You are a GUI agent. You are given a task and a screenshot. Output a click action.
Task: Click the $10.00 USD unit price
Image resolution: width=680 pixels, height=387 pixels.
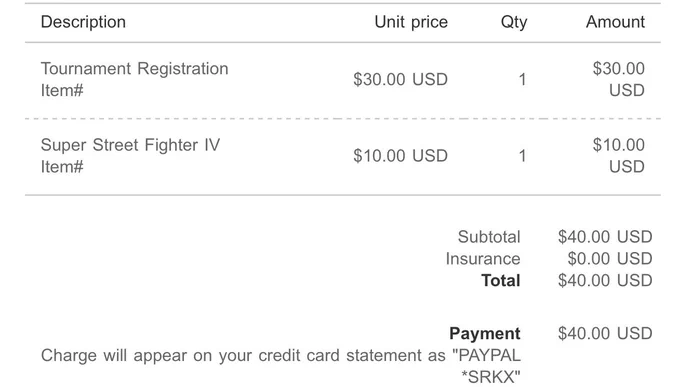400,156
